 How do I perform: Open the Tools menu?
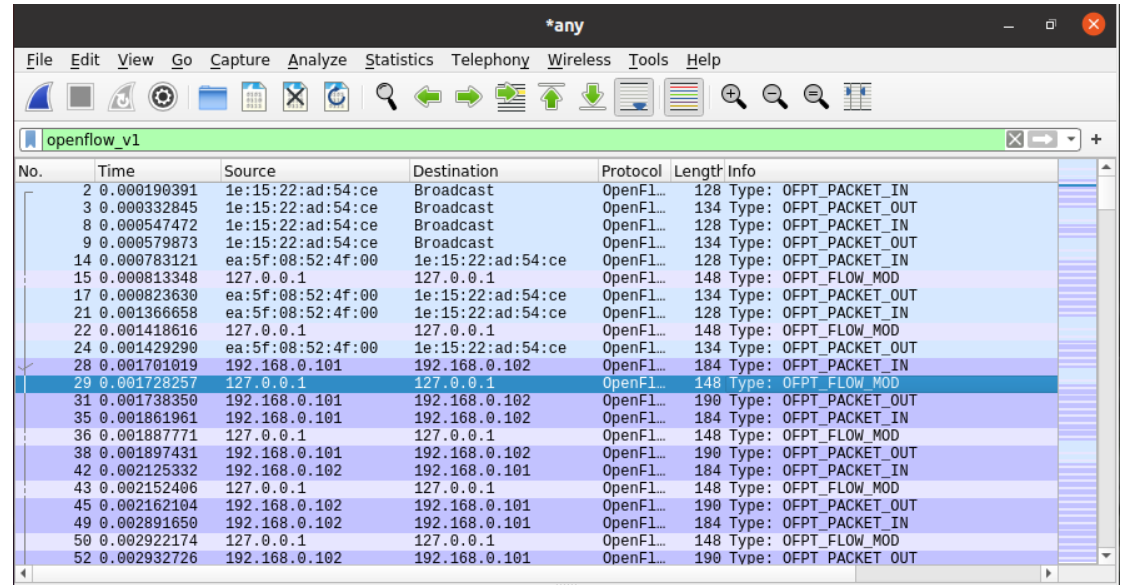[x=648, y=60]
